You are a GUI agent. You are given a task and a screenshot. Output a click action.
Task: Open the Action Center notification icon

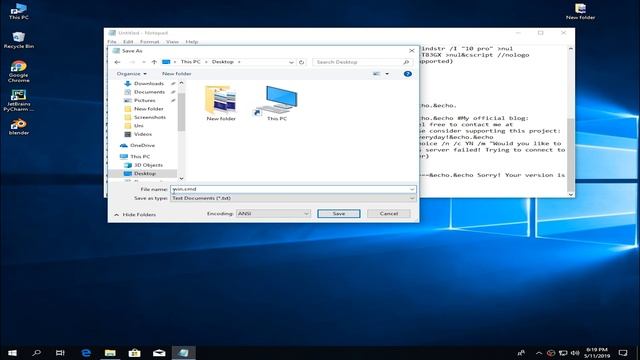point(623,353)
